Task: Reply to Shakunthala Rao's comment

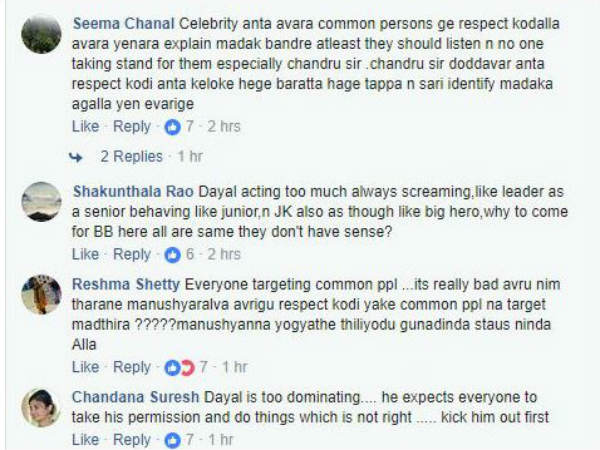Action: (131, 255)
